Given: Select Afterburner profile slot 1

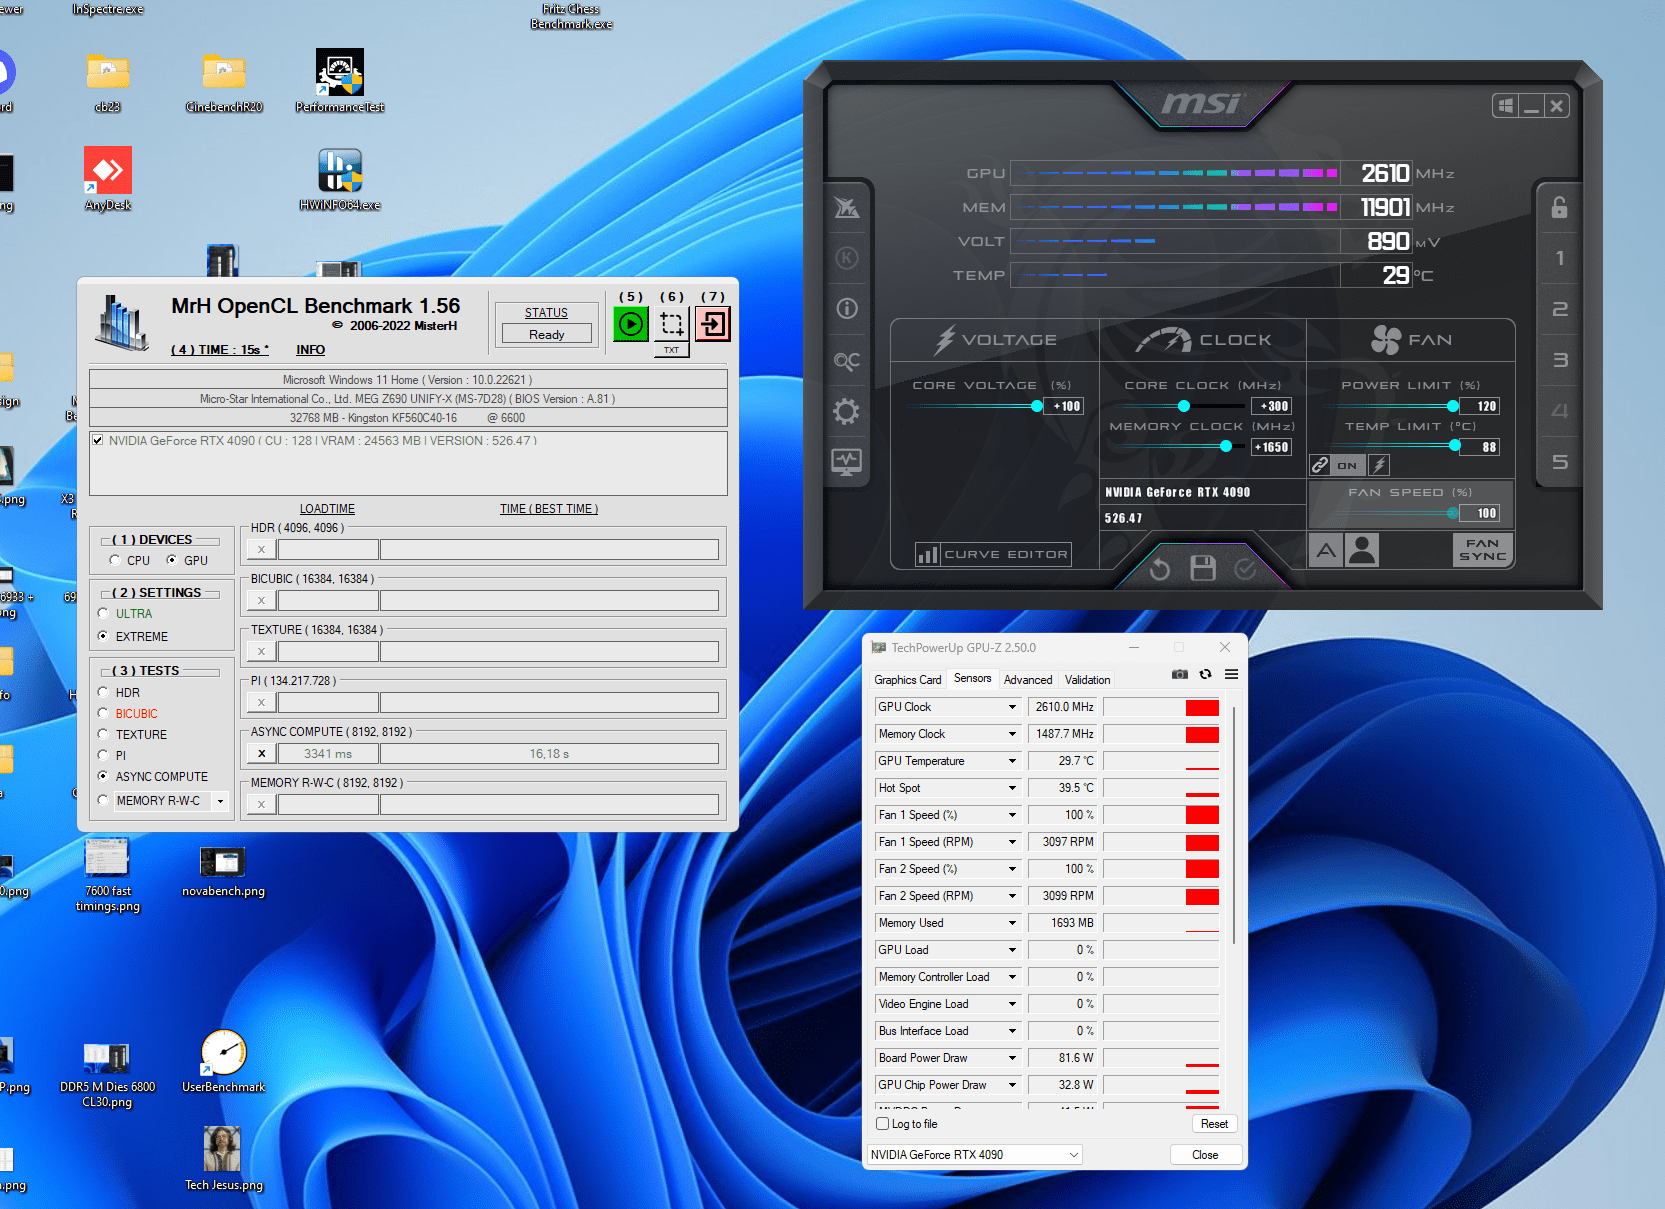Looking at the screenshot, I should 1559,258.
